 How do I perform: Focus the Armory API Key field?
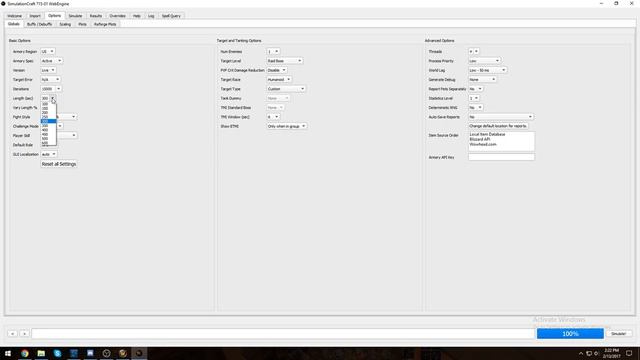[501, 157]
